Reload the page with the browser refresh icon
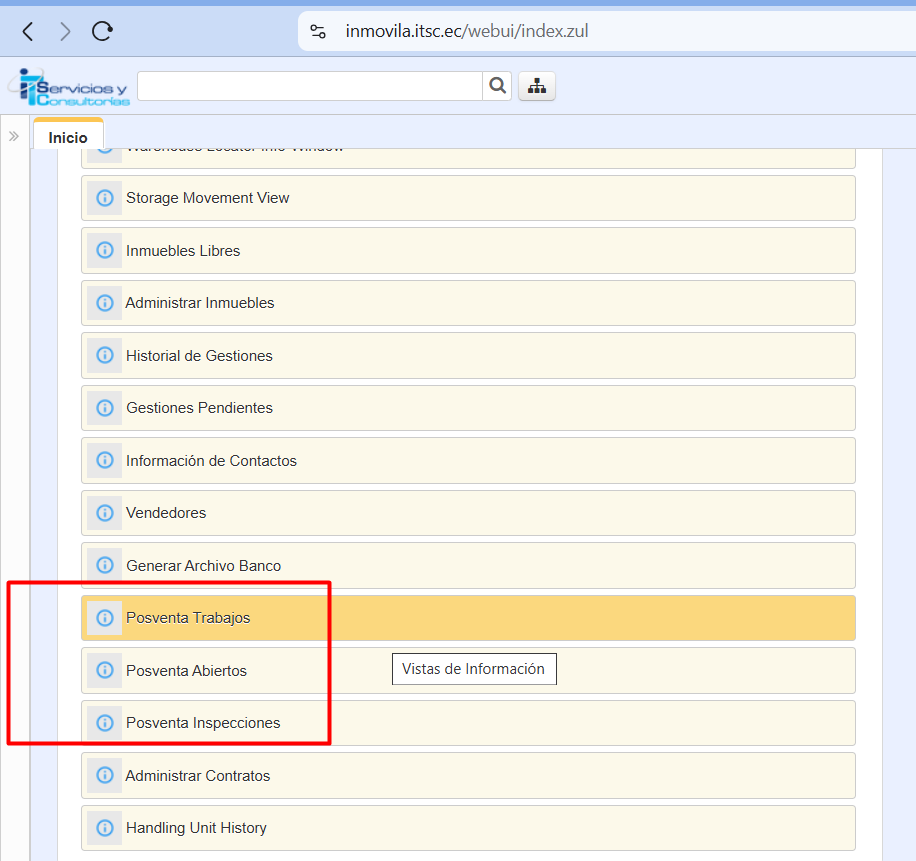Screen dimensions: 916x861 [x=102, y=31]
